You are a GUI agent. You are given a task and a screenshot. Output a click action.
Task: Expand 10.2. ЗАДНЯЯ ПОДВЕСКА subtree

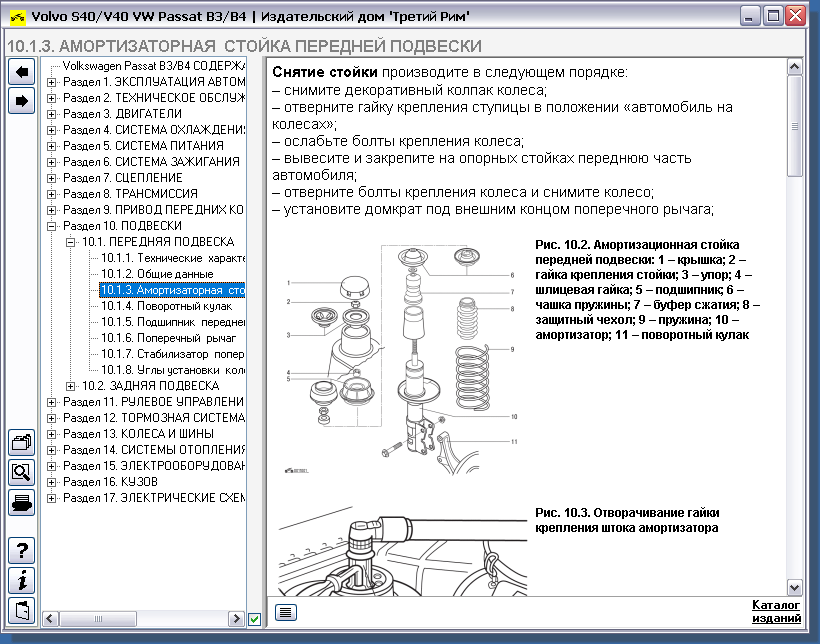[70, 386]
